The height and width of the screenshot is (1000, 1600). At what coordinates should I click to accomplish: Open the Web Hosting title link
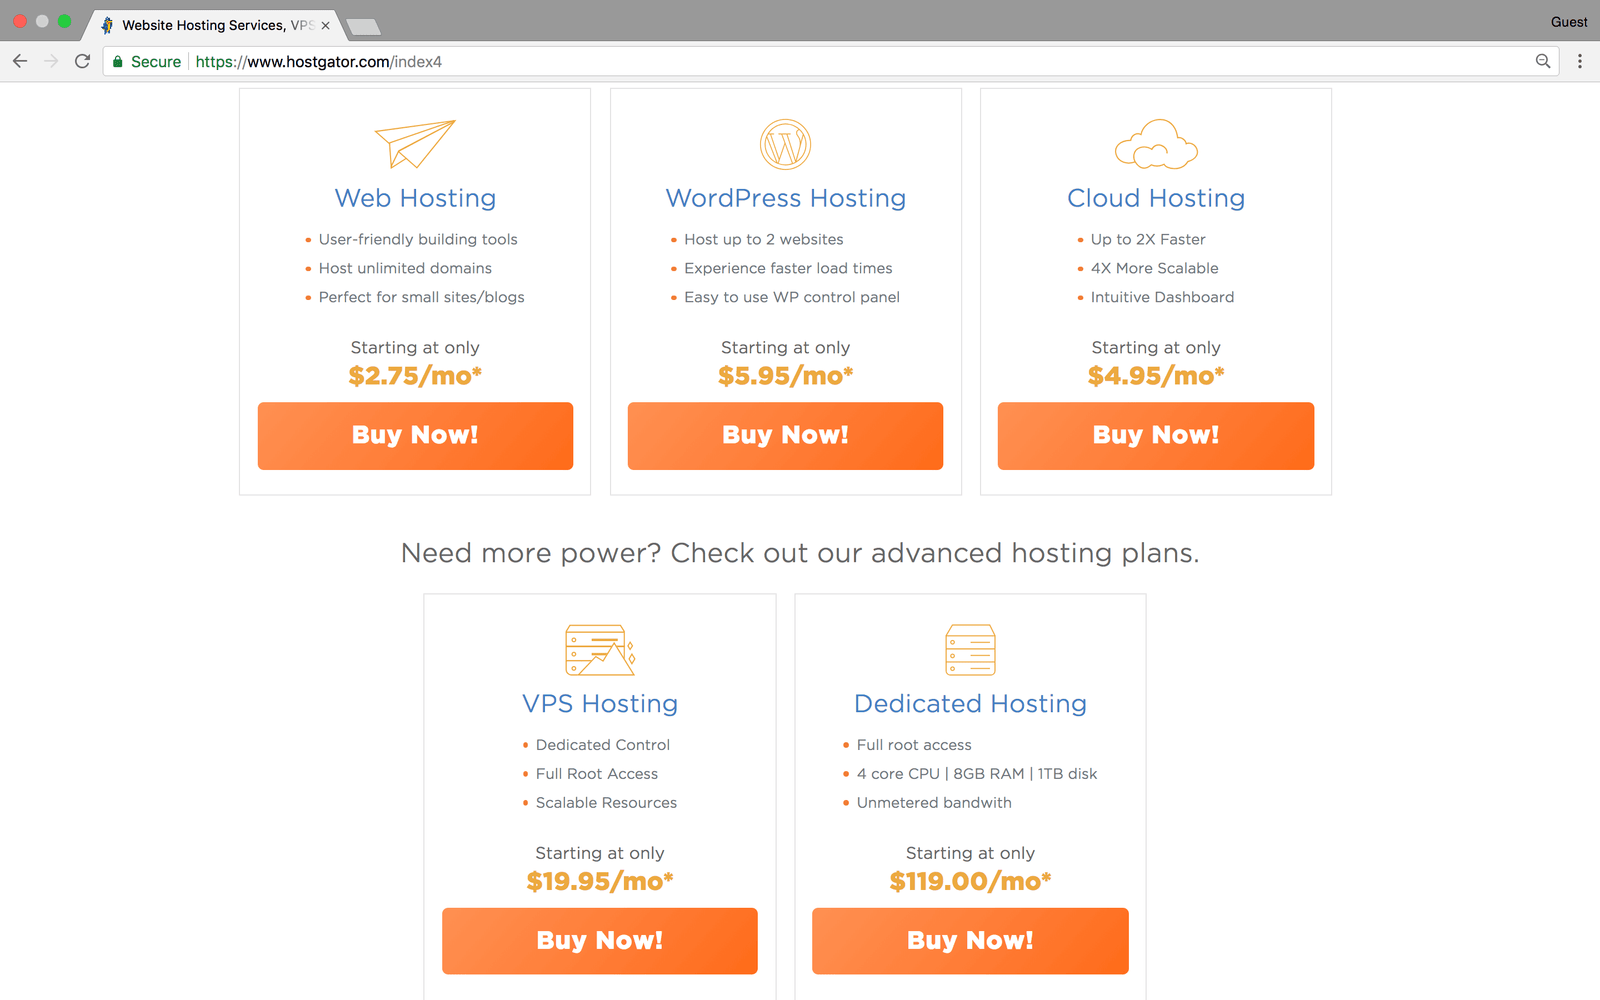(415, 198)
